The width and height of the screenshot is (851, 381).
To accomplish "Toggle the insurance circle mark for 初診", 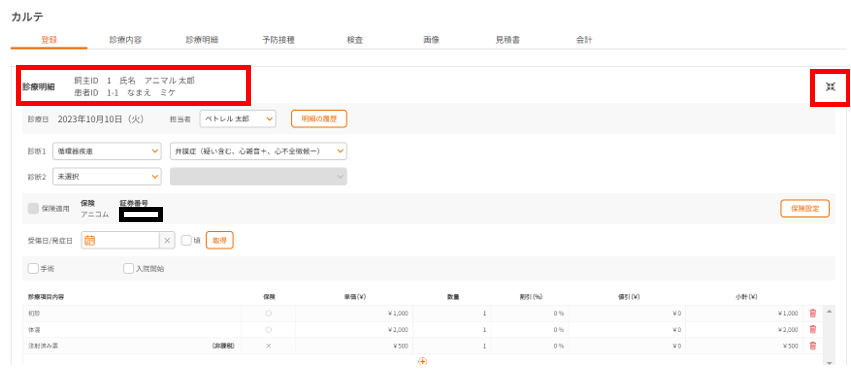I will coord(269,313).
